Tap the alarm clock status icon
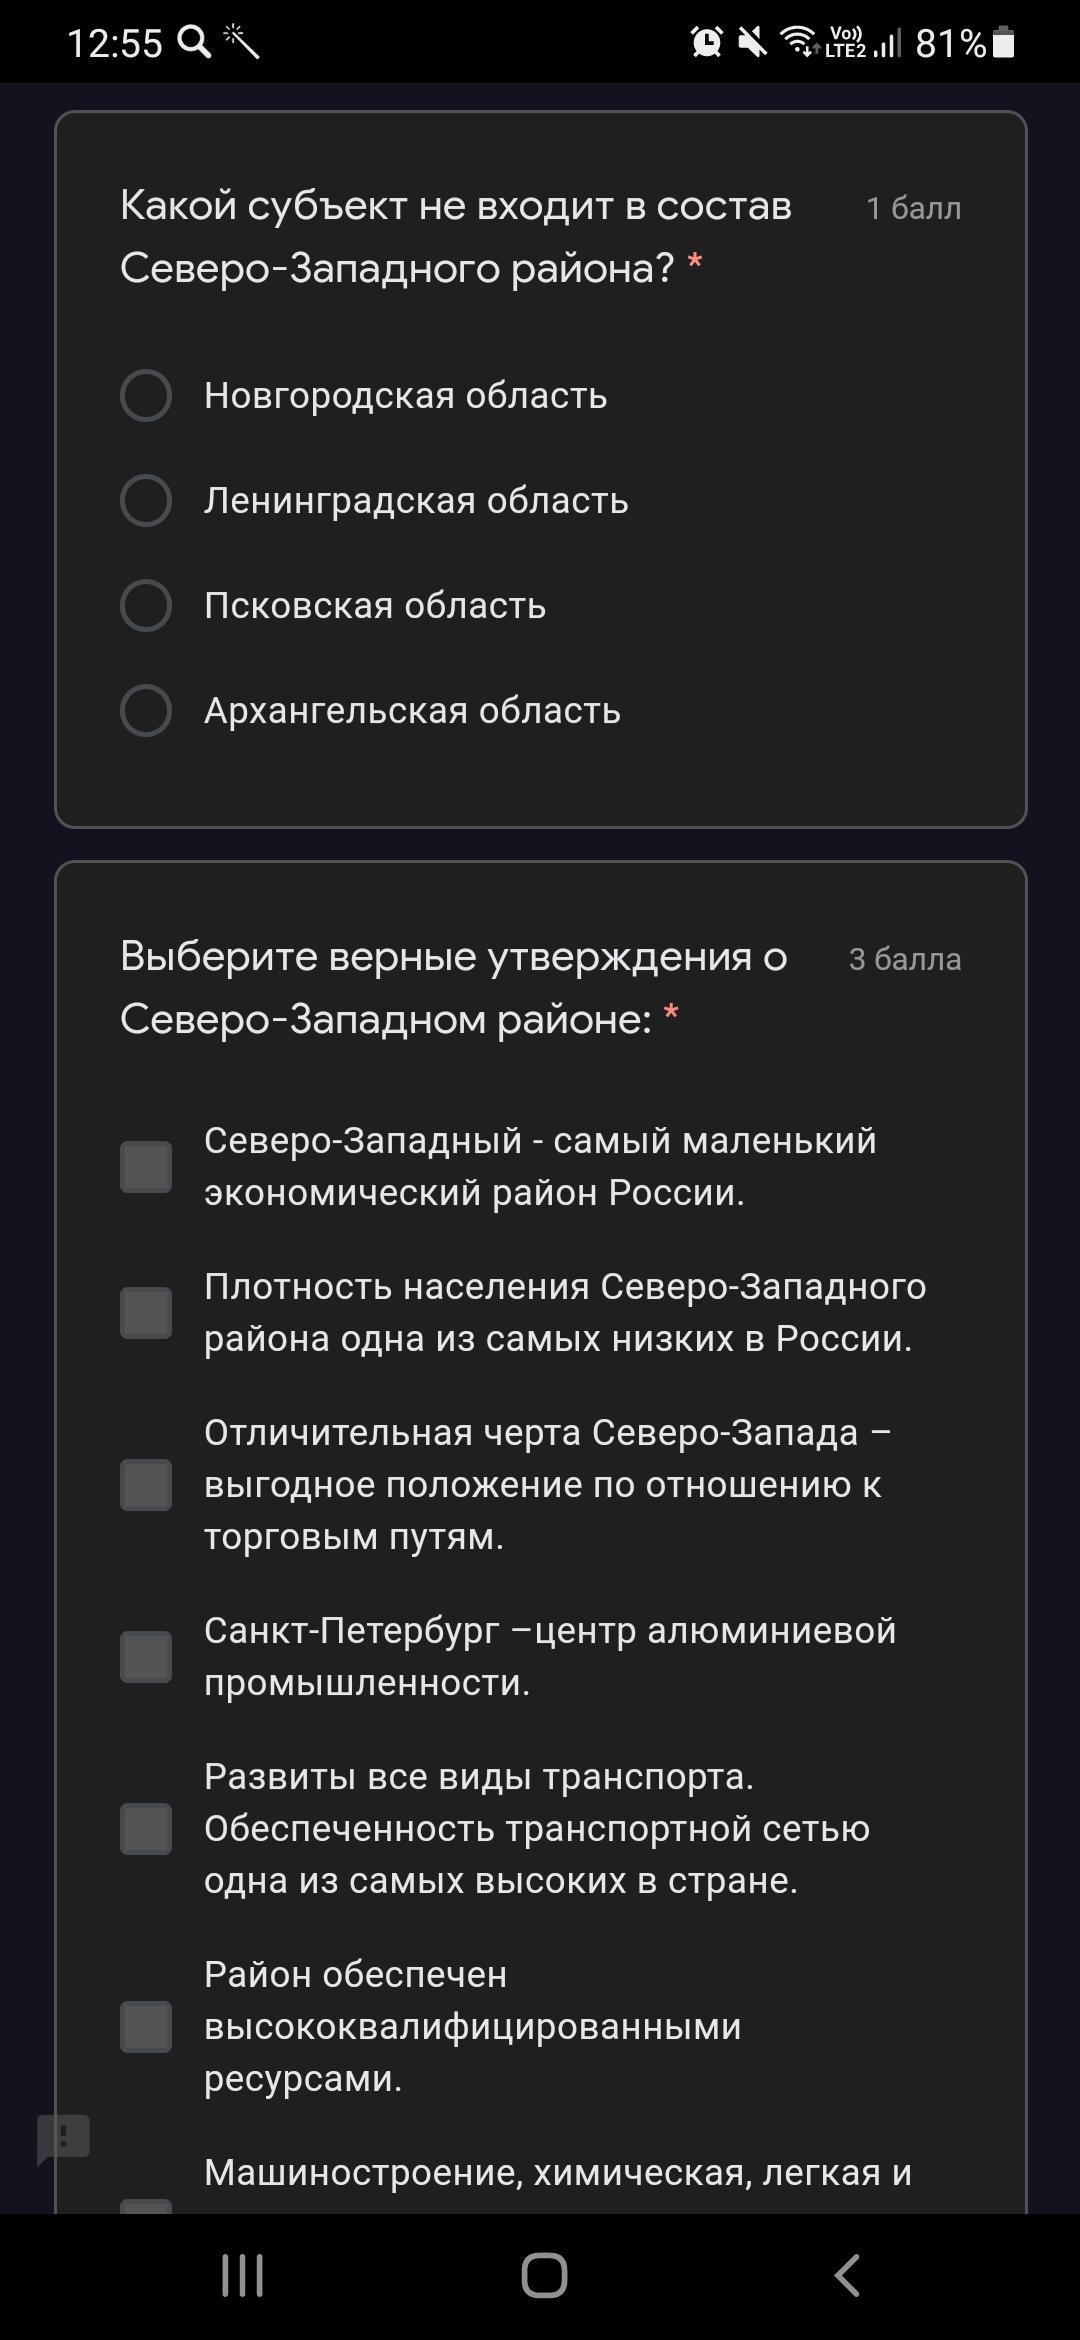The image size is (1080, 2340). (x=707, y=42)
